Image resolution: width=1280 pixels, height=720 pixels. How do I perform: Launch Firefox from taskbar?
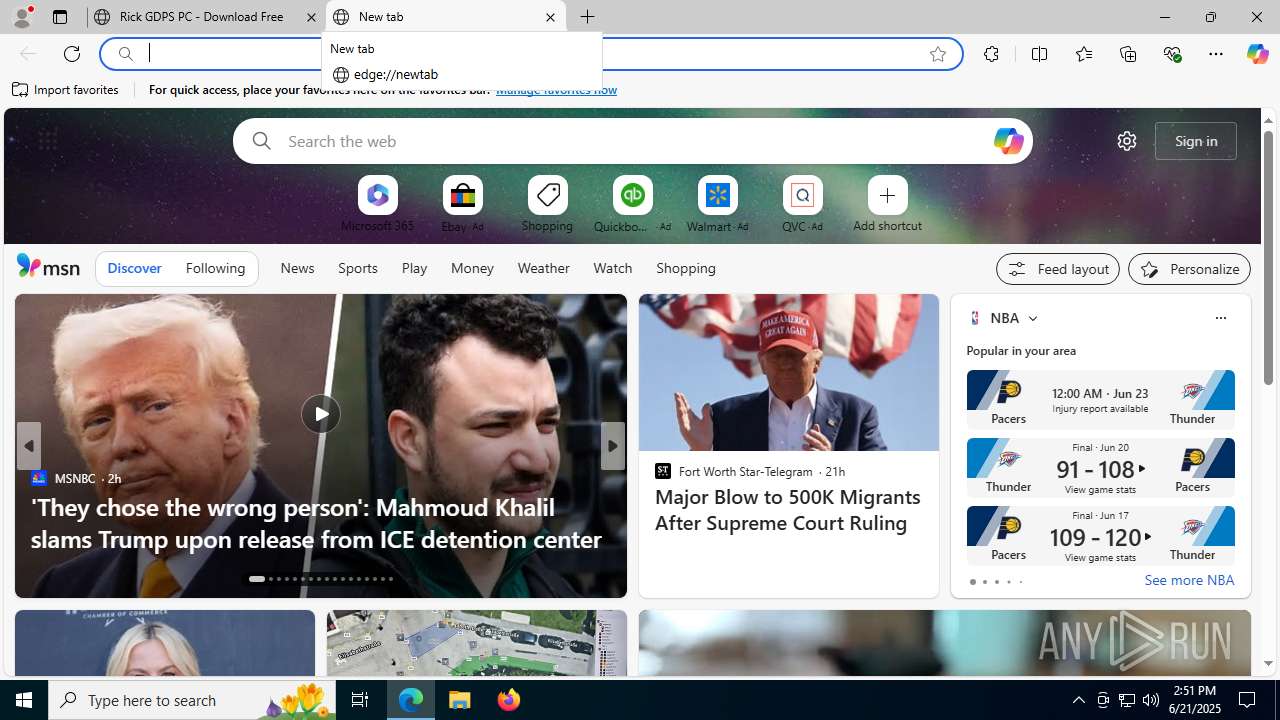tap(508, 700)
